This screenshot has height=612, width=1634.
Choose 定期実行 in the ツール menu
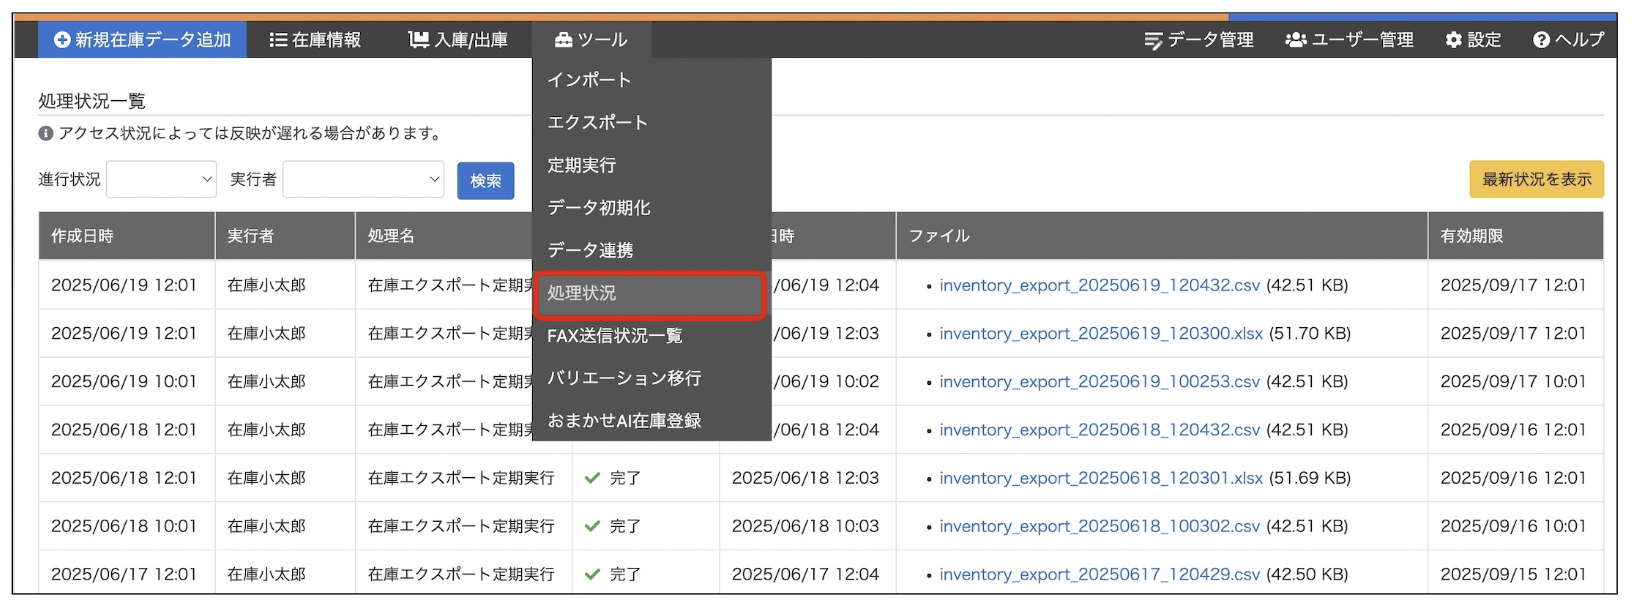[x=651, y=165]
